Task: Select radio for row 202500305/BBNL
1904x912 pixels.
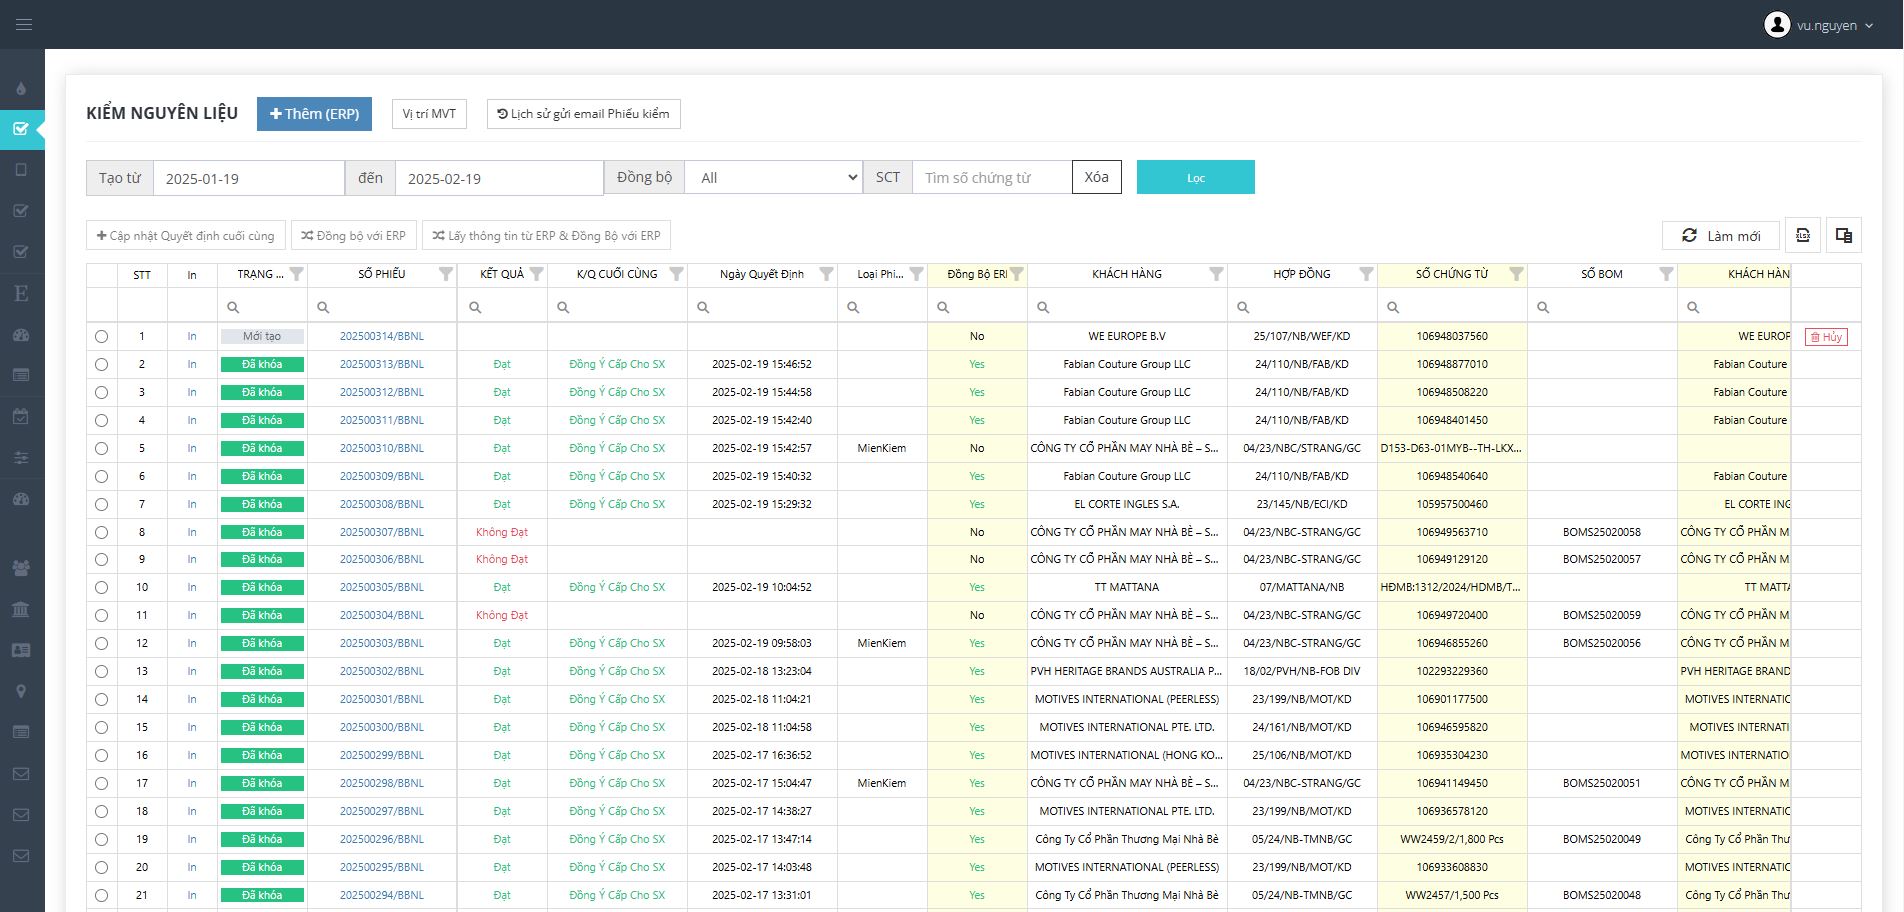Action: (102, 588)
